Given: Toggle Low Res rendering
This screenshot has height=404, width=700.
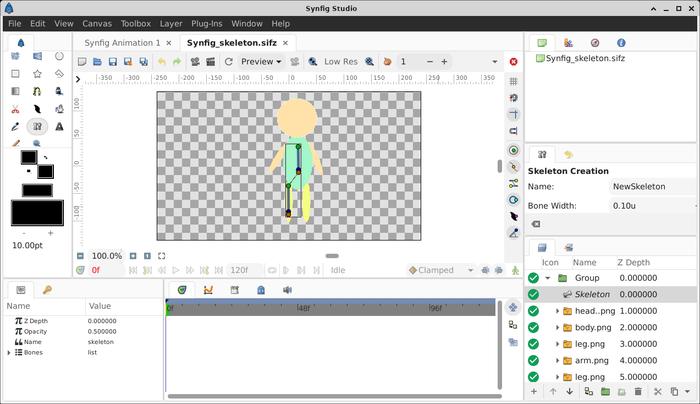Looking at the screenshot, I should tap(341, 62).
